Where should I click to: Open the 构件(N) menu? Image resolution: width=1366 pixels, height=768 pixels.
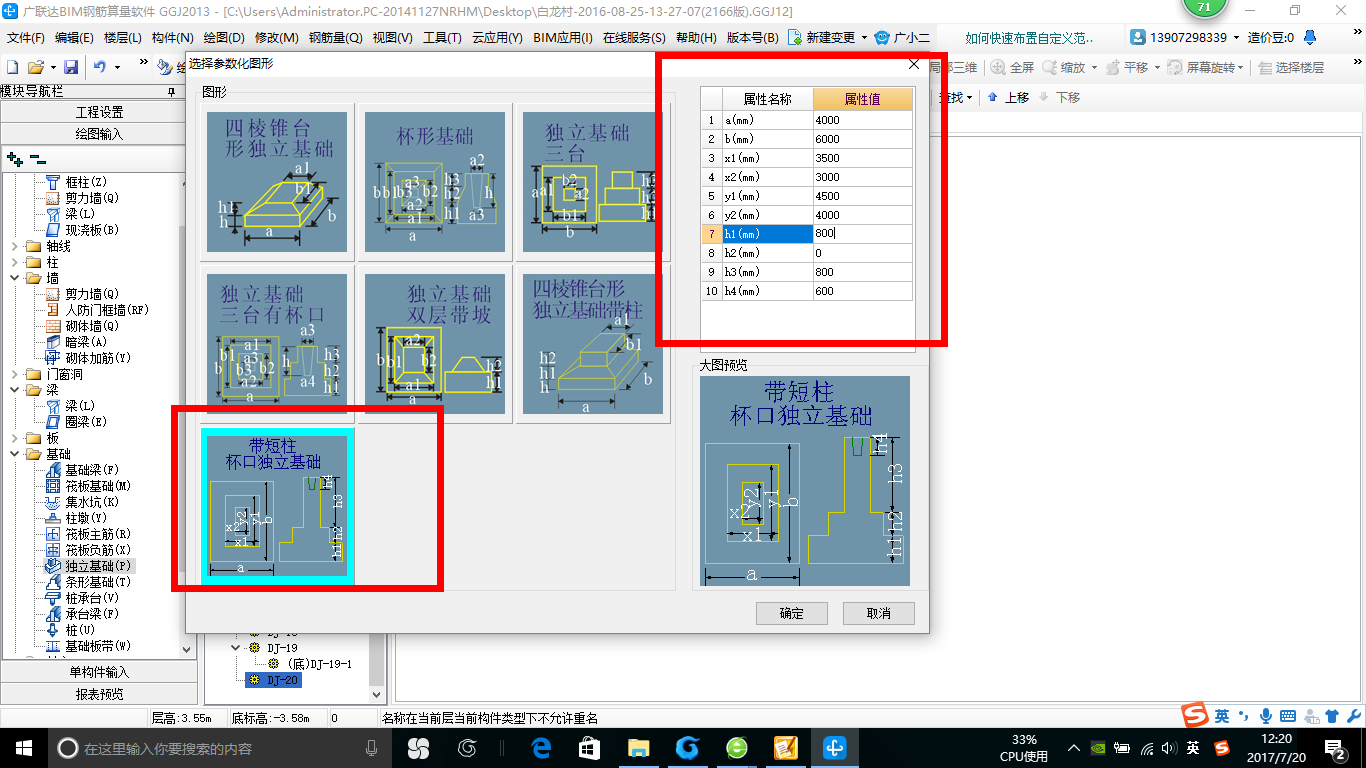tap(172, 38)
